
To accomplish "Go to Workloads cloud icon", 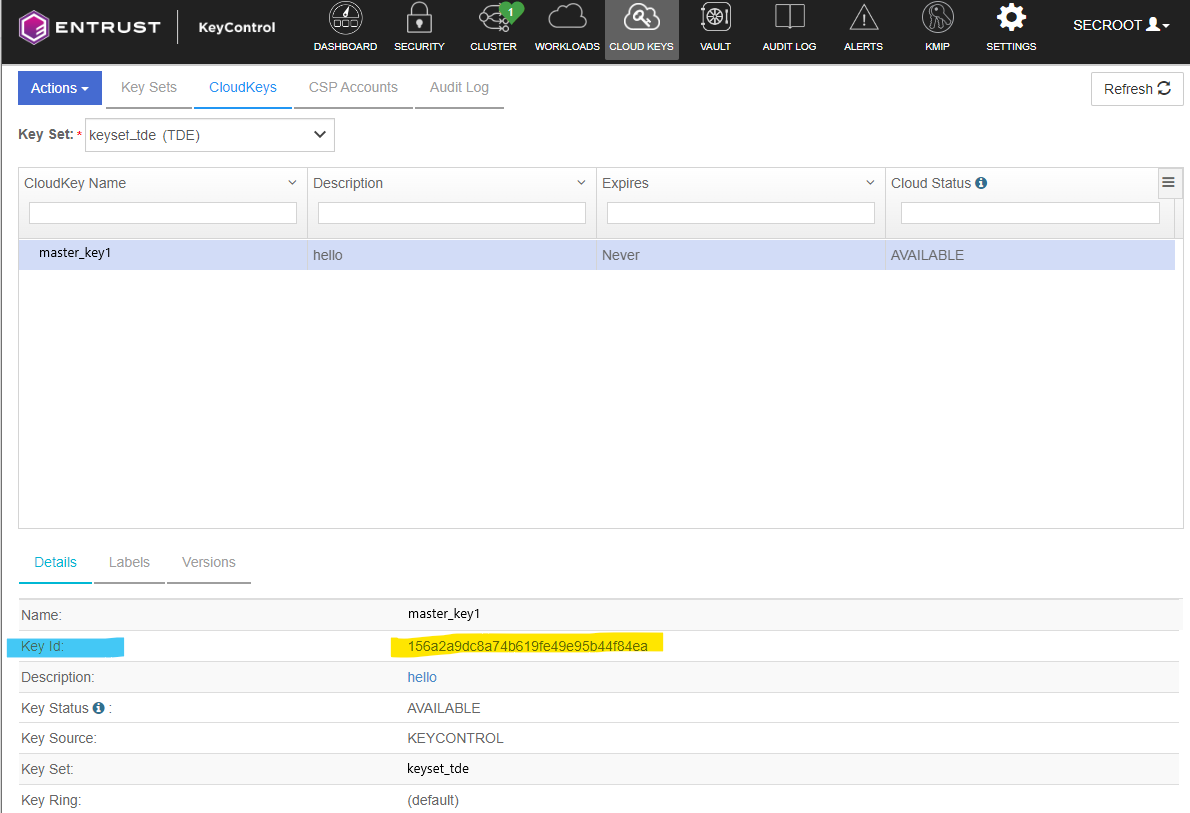I will (567, 18).
